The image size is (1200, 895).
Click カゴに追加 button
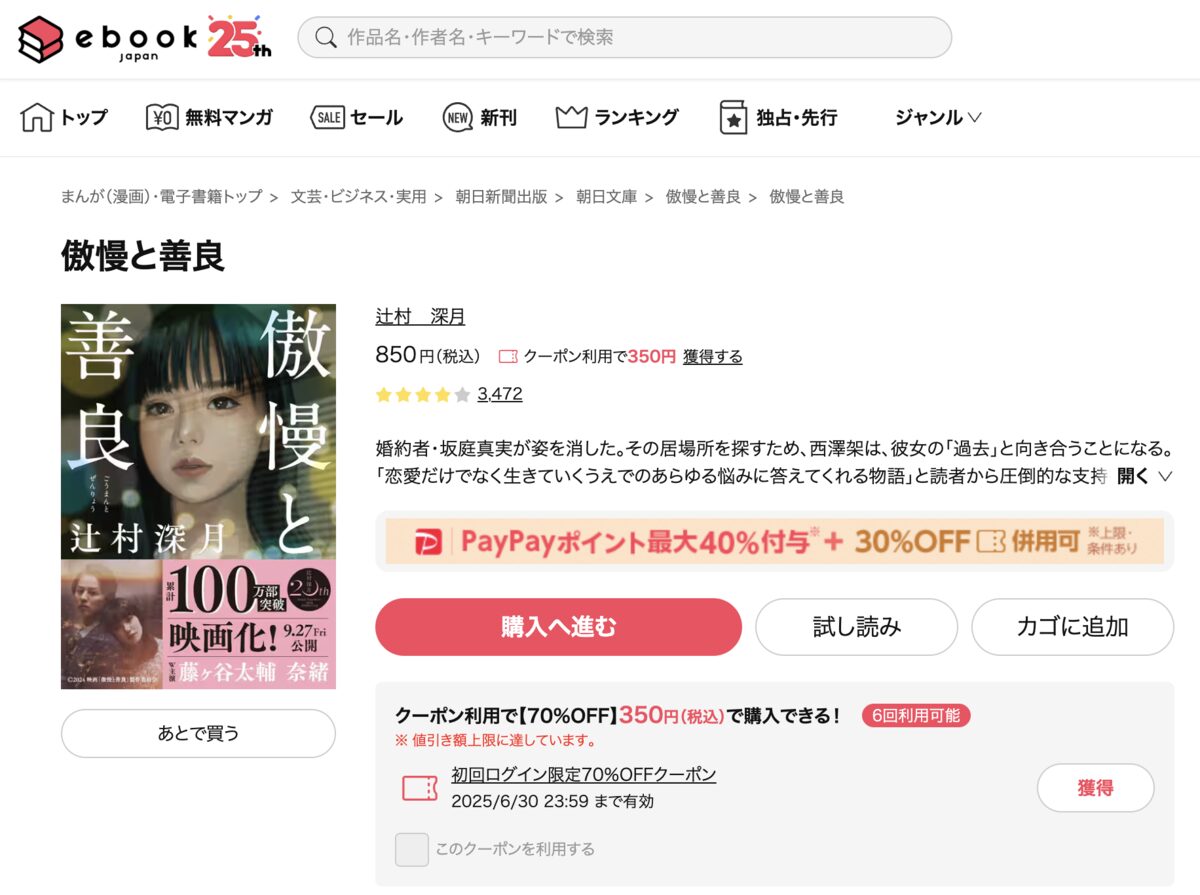(x=1072, y=627)
